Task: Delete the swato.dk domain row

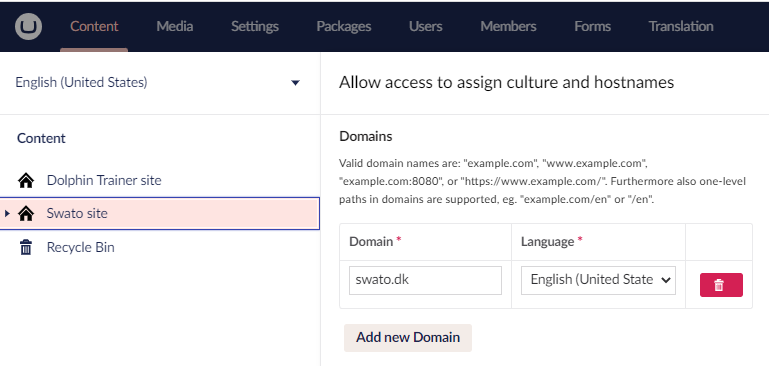Action: point(721,285)
